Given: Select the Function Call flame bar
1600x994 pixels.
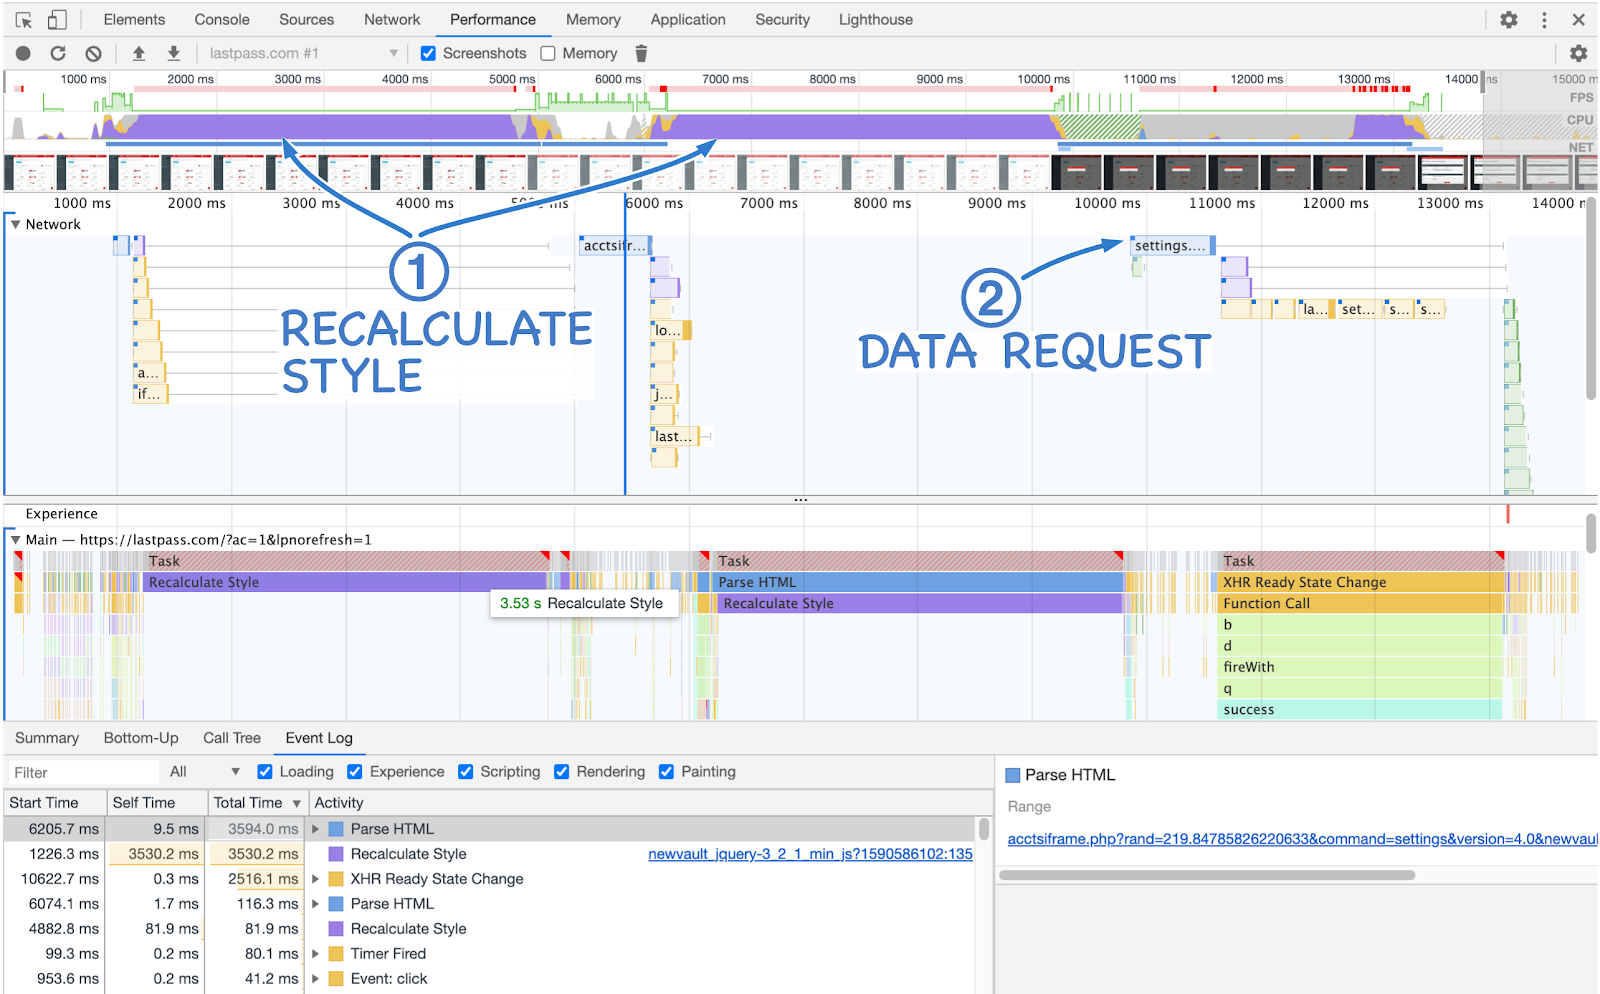Looking at the screenshot, I should tap(1361, 603).
